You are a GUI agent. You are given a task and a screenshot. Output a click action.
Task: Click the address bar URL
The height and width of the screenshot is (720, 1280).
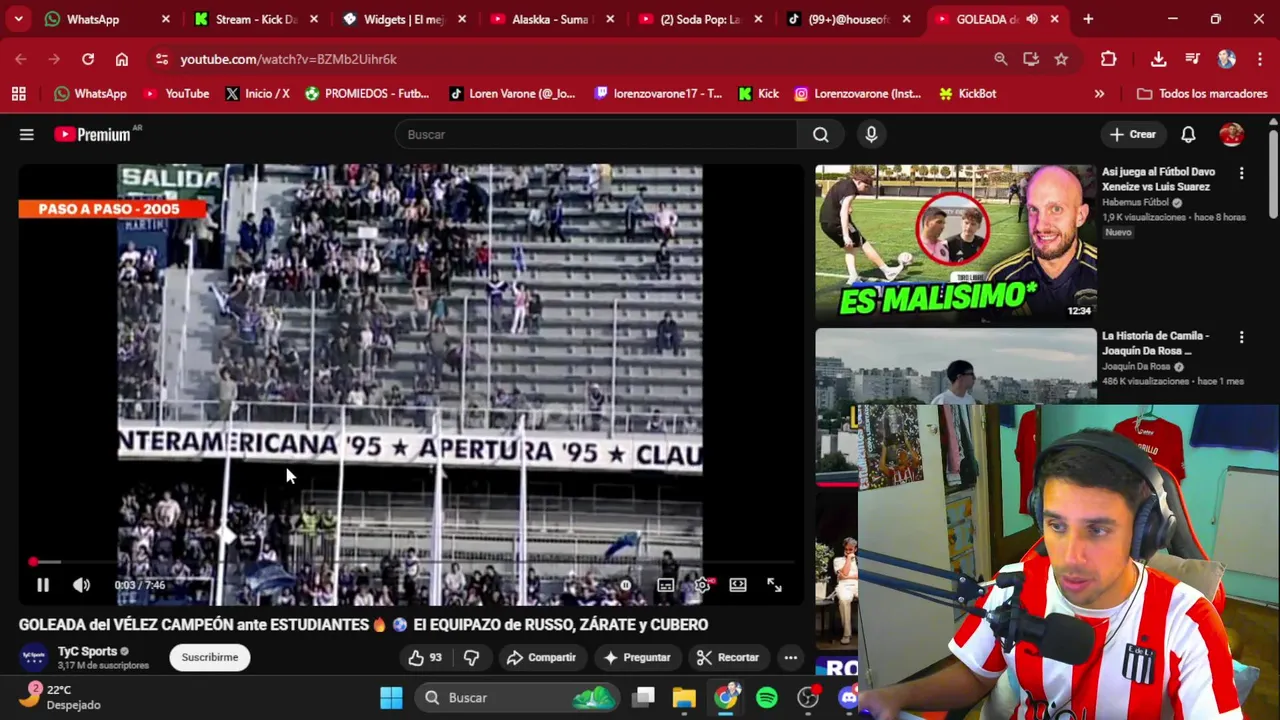coord(288,59)
